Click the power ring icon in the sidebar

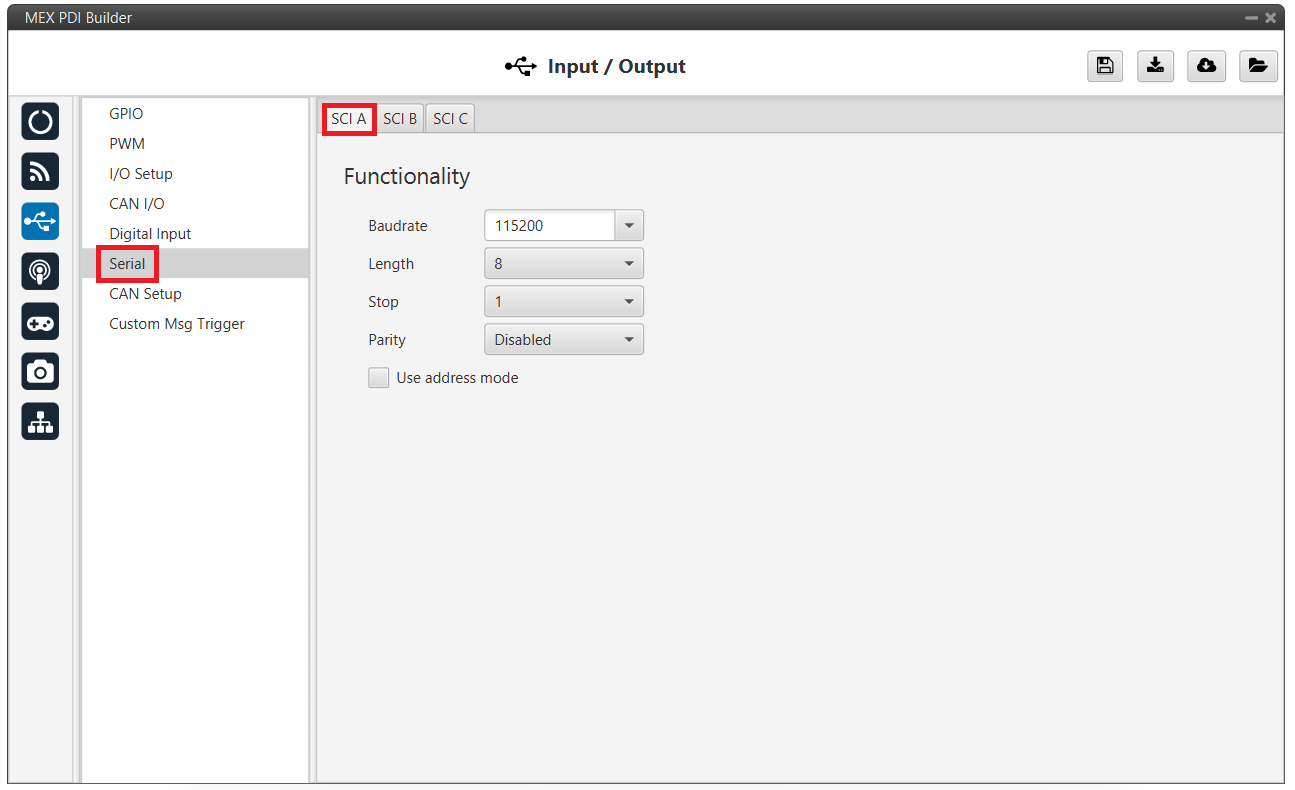(x=40, y=121)
